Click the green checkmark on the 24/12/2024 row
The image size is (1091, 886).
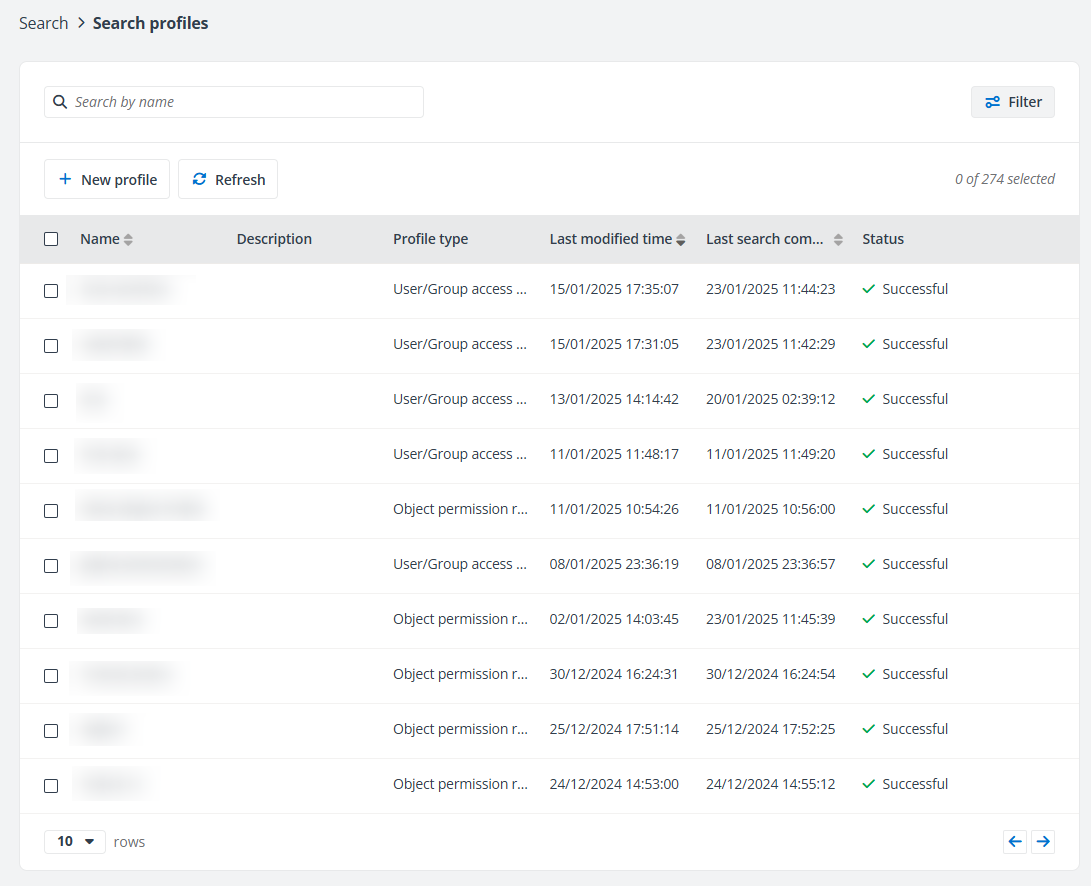click(x=867, y=783)
